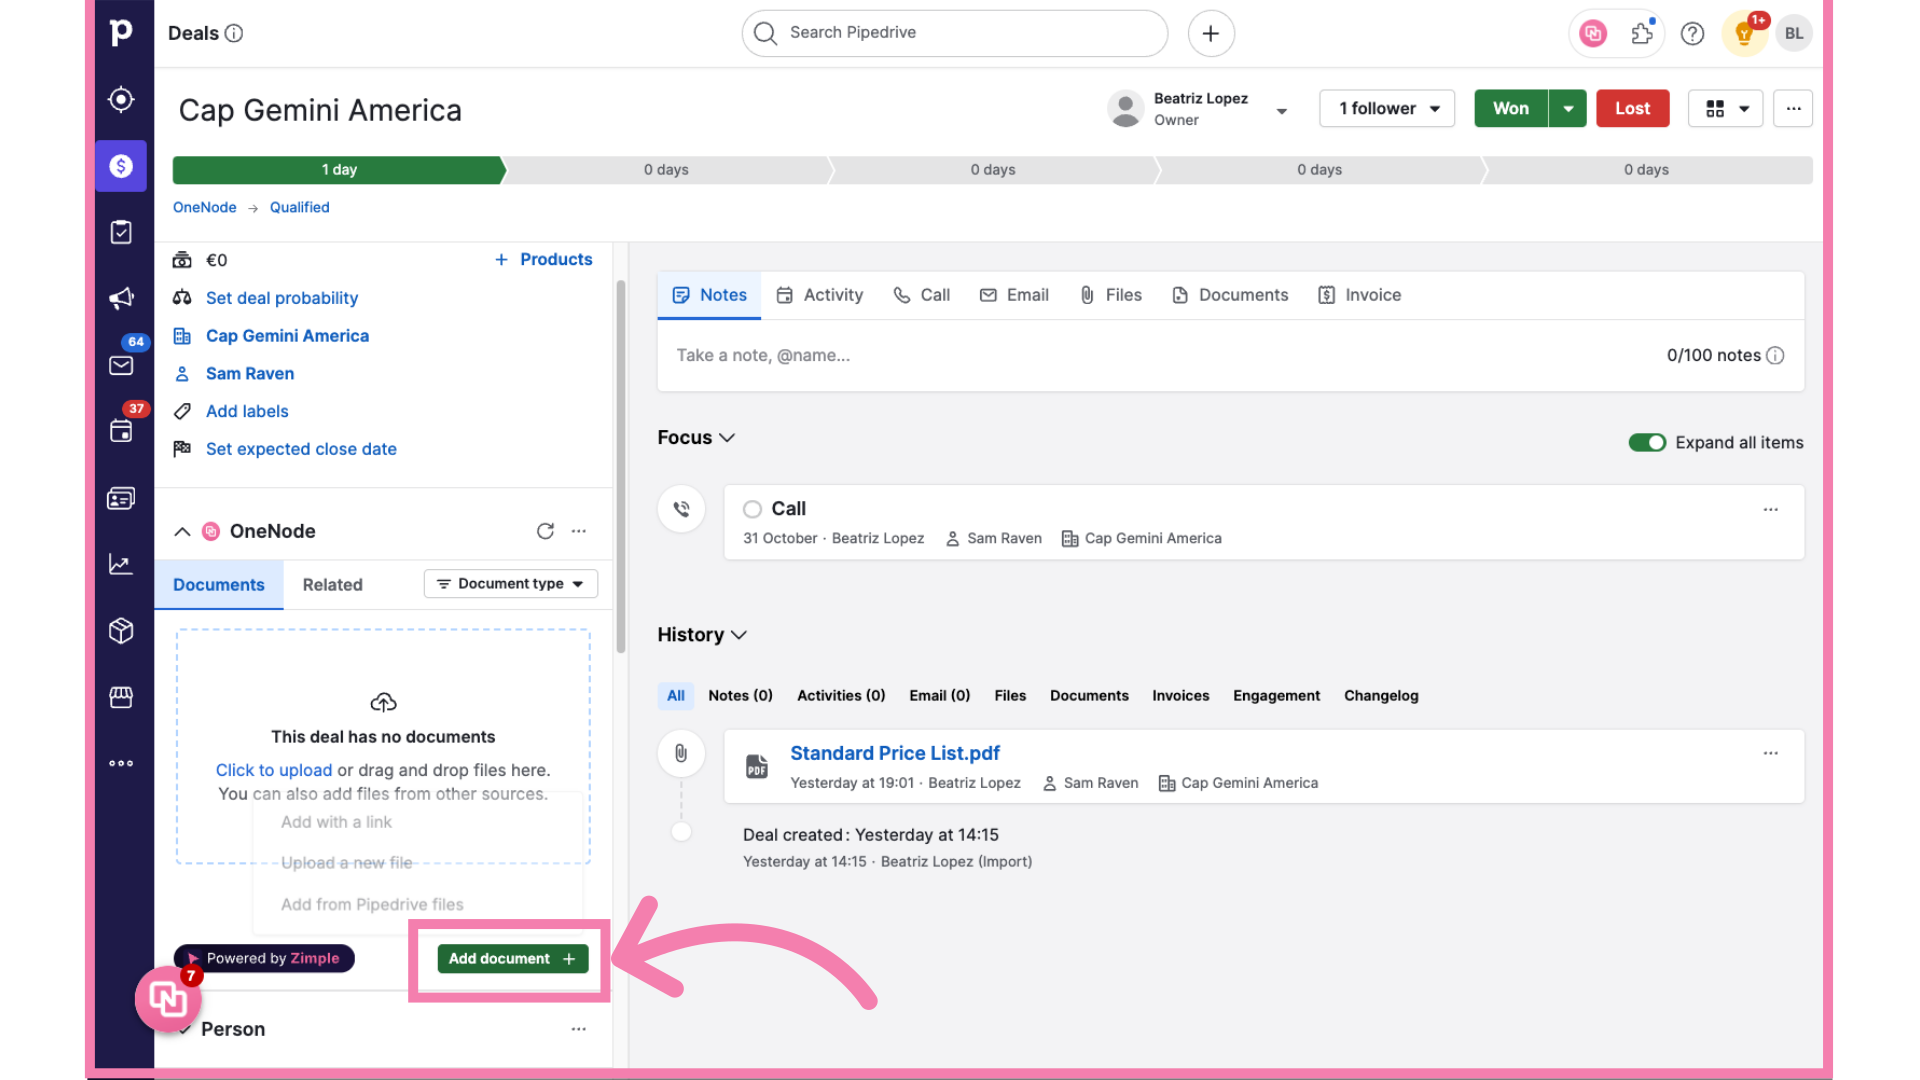Select the first green pipeline stage
1920x1080 pixels.
click(339, 170)
